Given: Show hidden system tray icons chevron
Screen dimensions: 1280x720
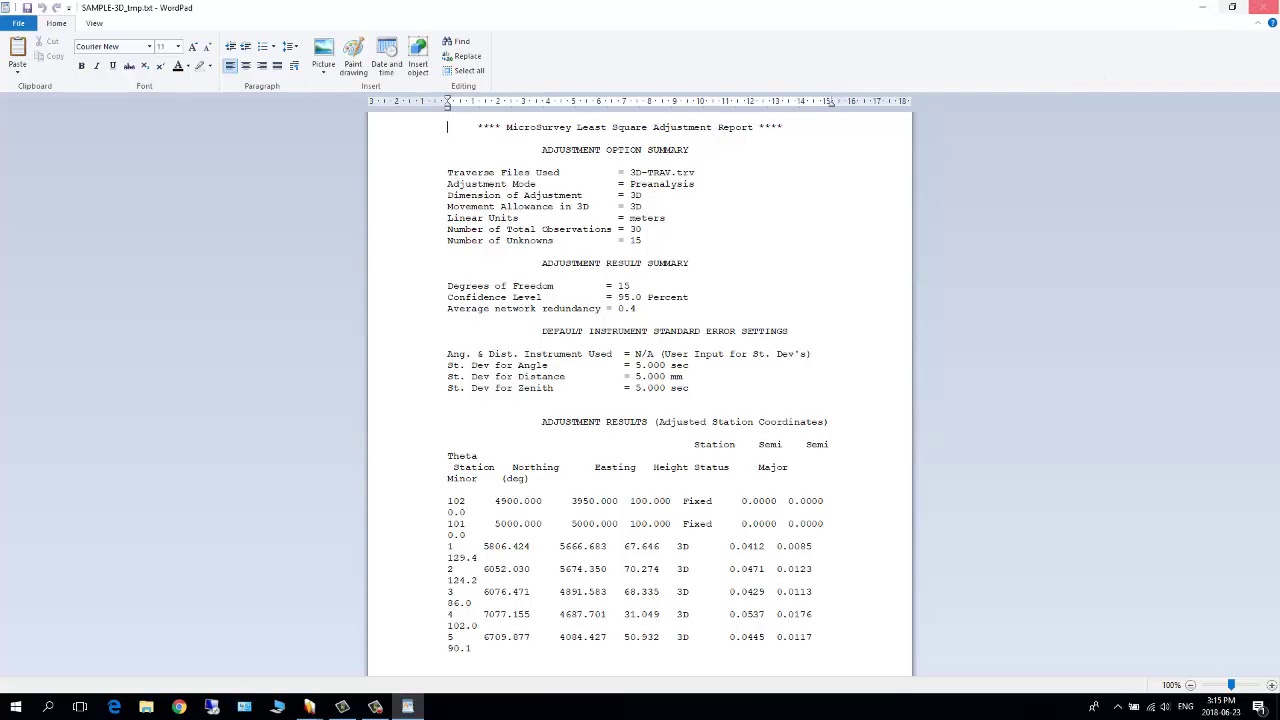Looking at the screenshot, I should click(x=1117, y=707).
